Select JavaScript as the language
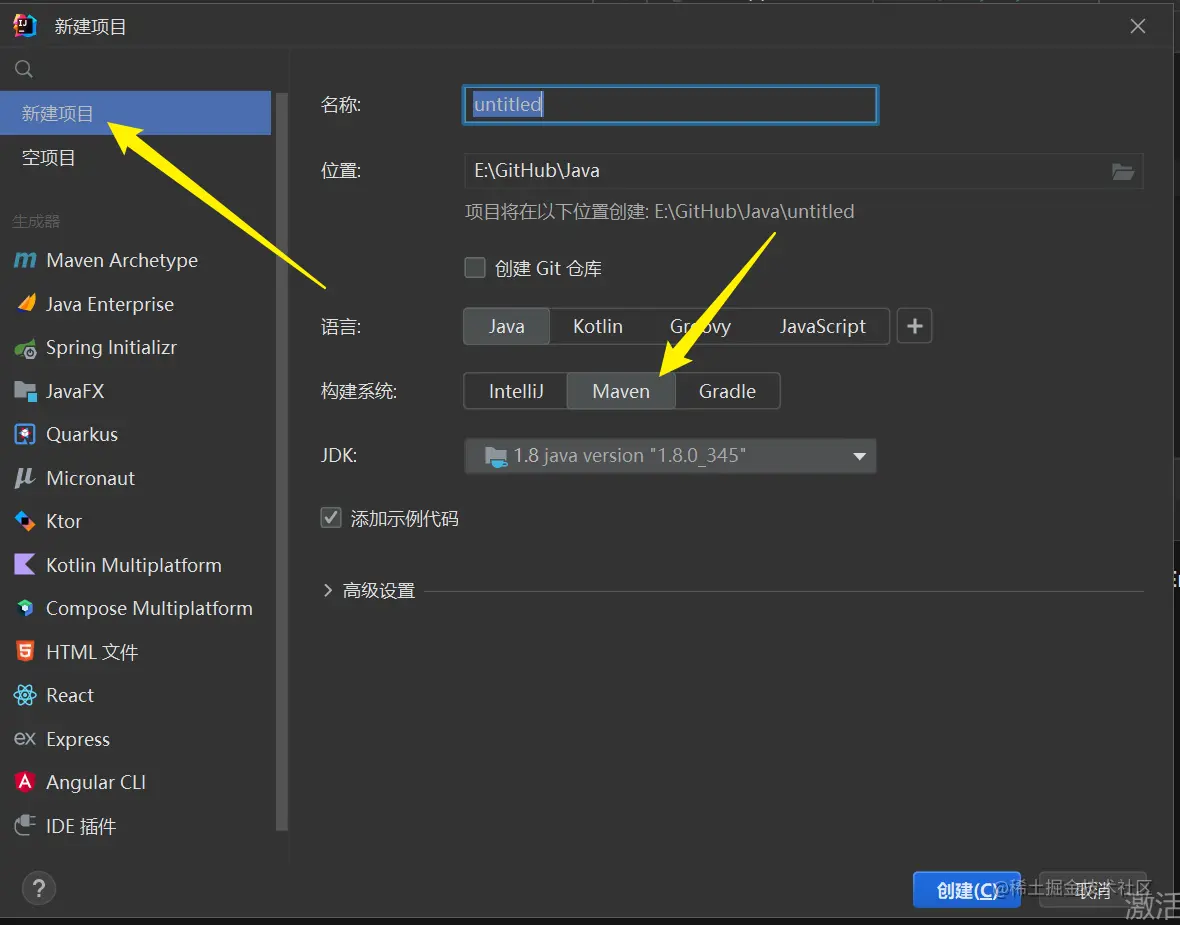 [823, 327]
